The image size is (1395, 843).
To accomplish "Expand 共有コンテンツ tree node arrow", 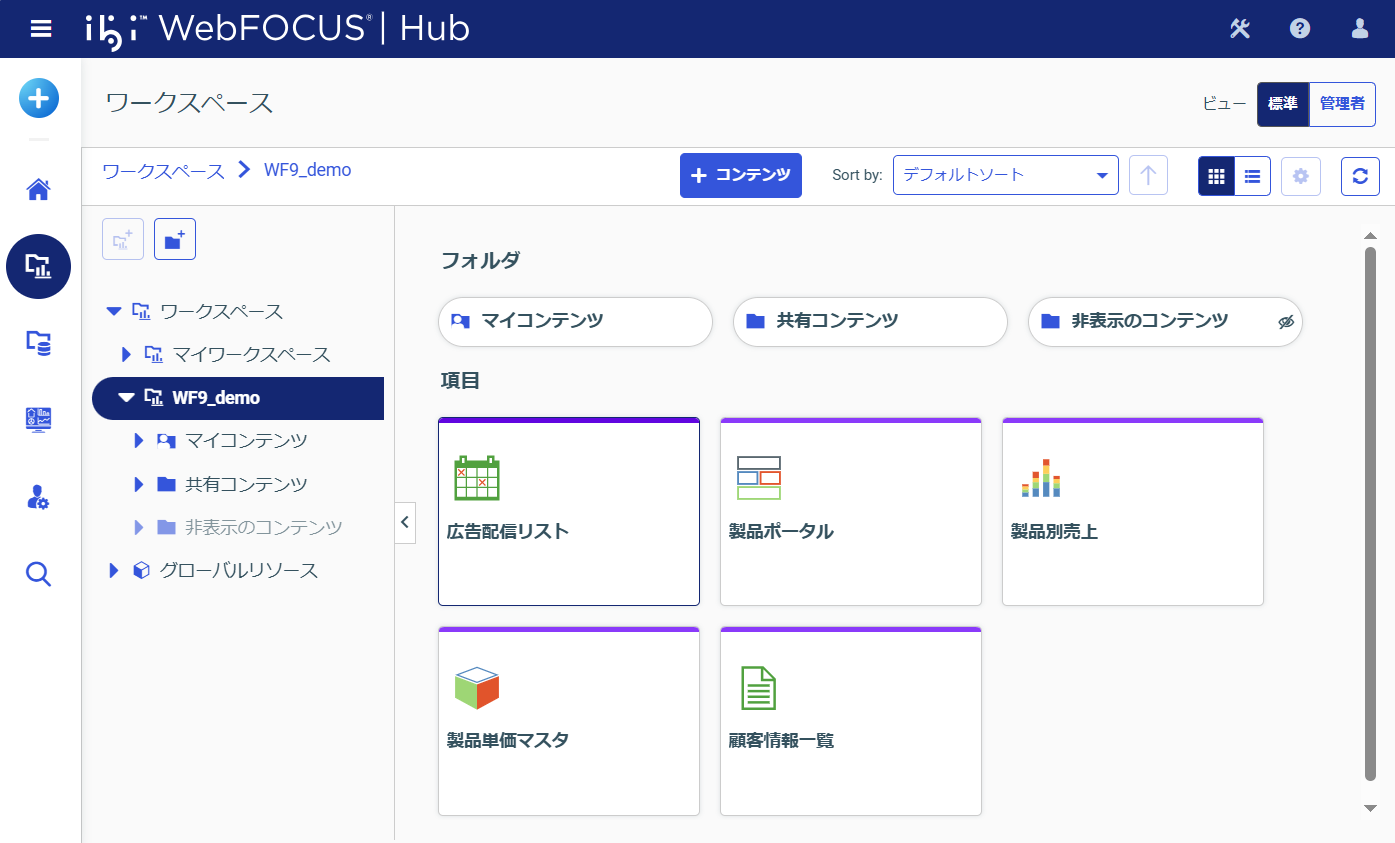I will coord(139,484).
